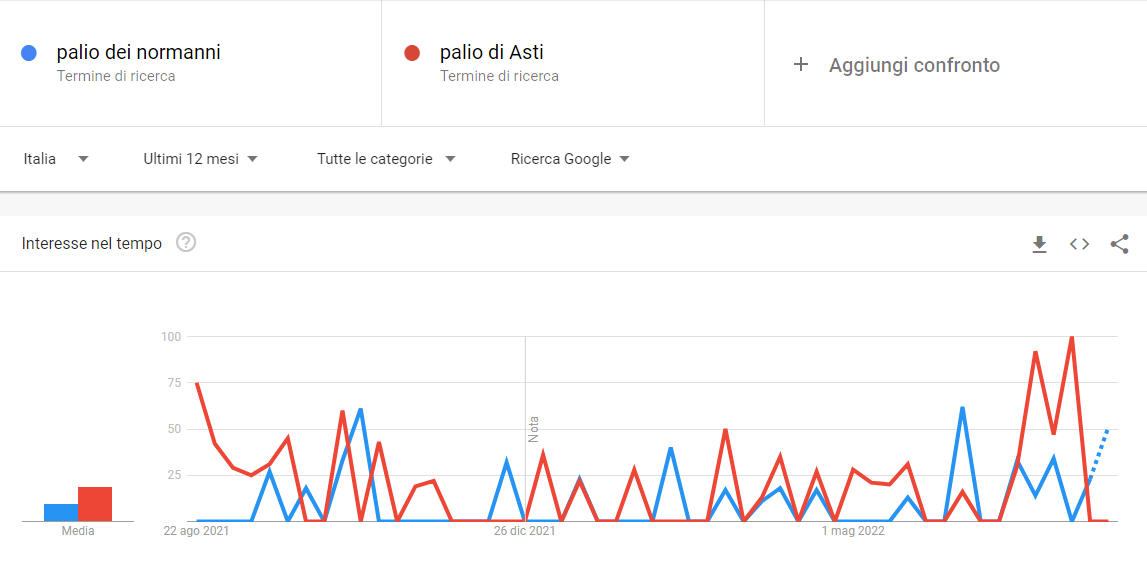Viewport: 1147px width, 567px height.
Task: Click the blue Media average bar
Action: (61, 512)
